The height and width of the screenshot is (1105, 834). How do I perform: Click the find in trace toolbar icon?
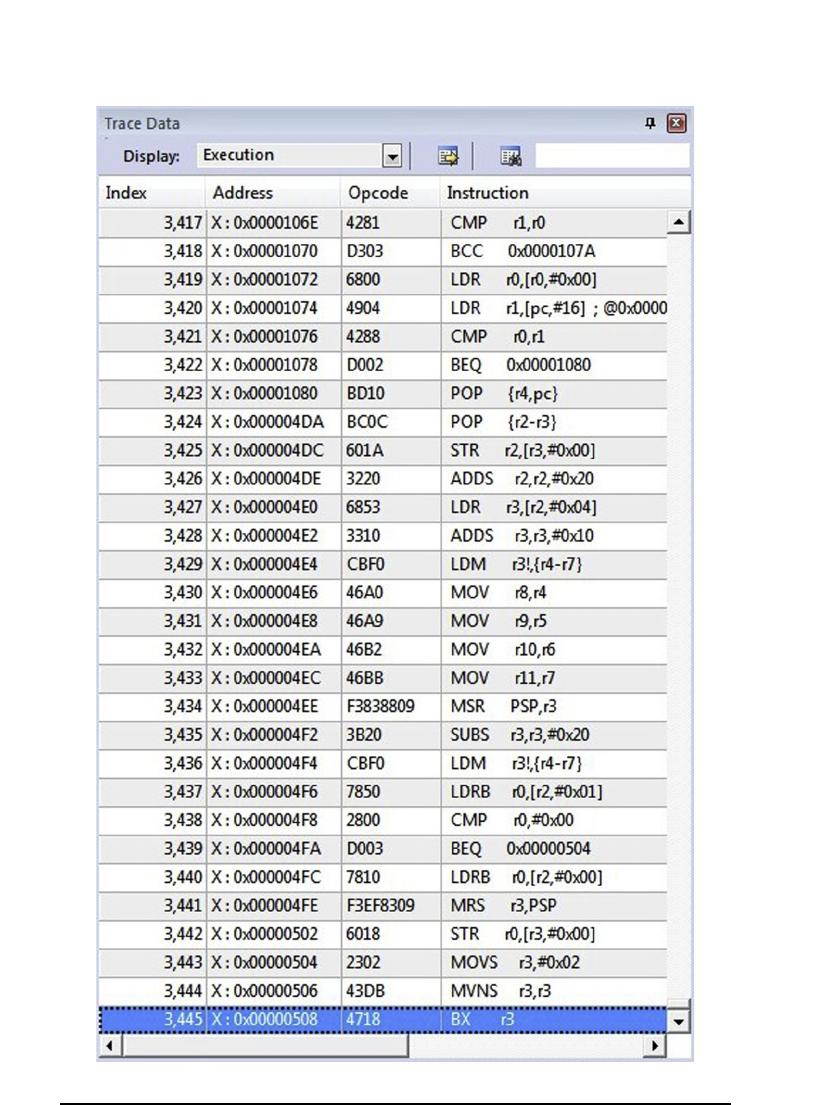[510, 156]
